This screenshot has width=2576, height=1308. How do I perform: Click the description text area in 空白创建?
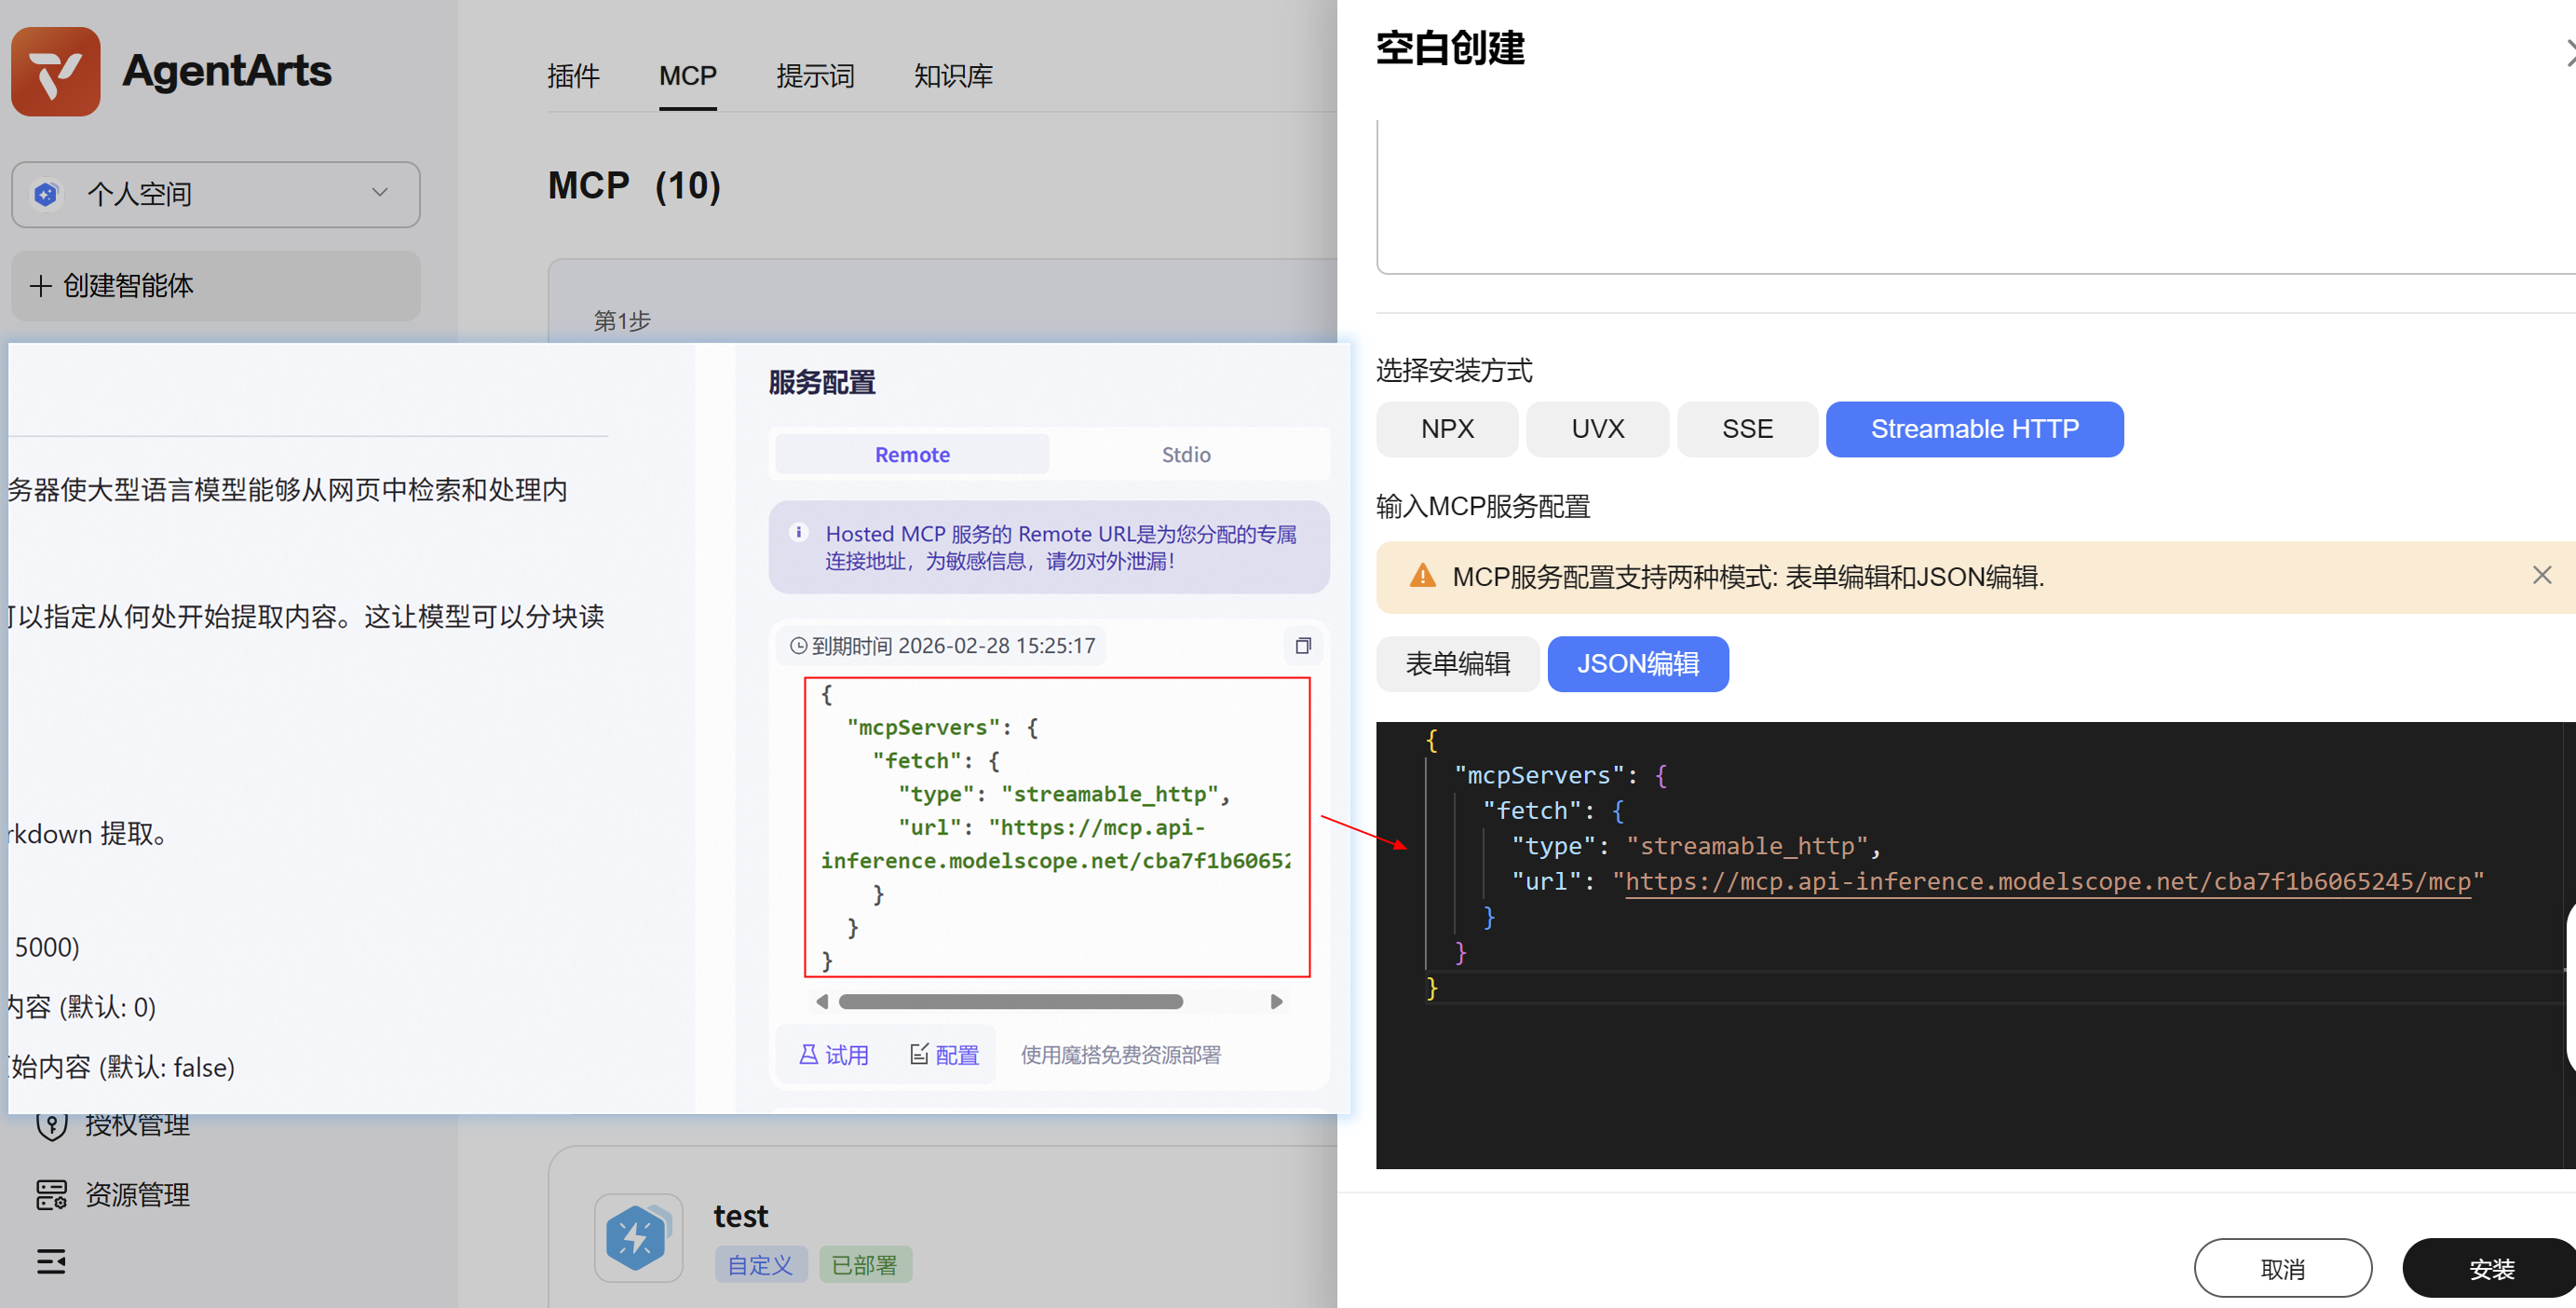pyautogui.click(x=1975, y=196)
